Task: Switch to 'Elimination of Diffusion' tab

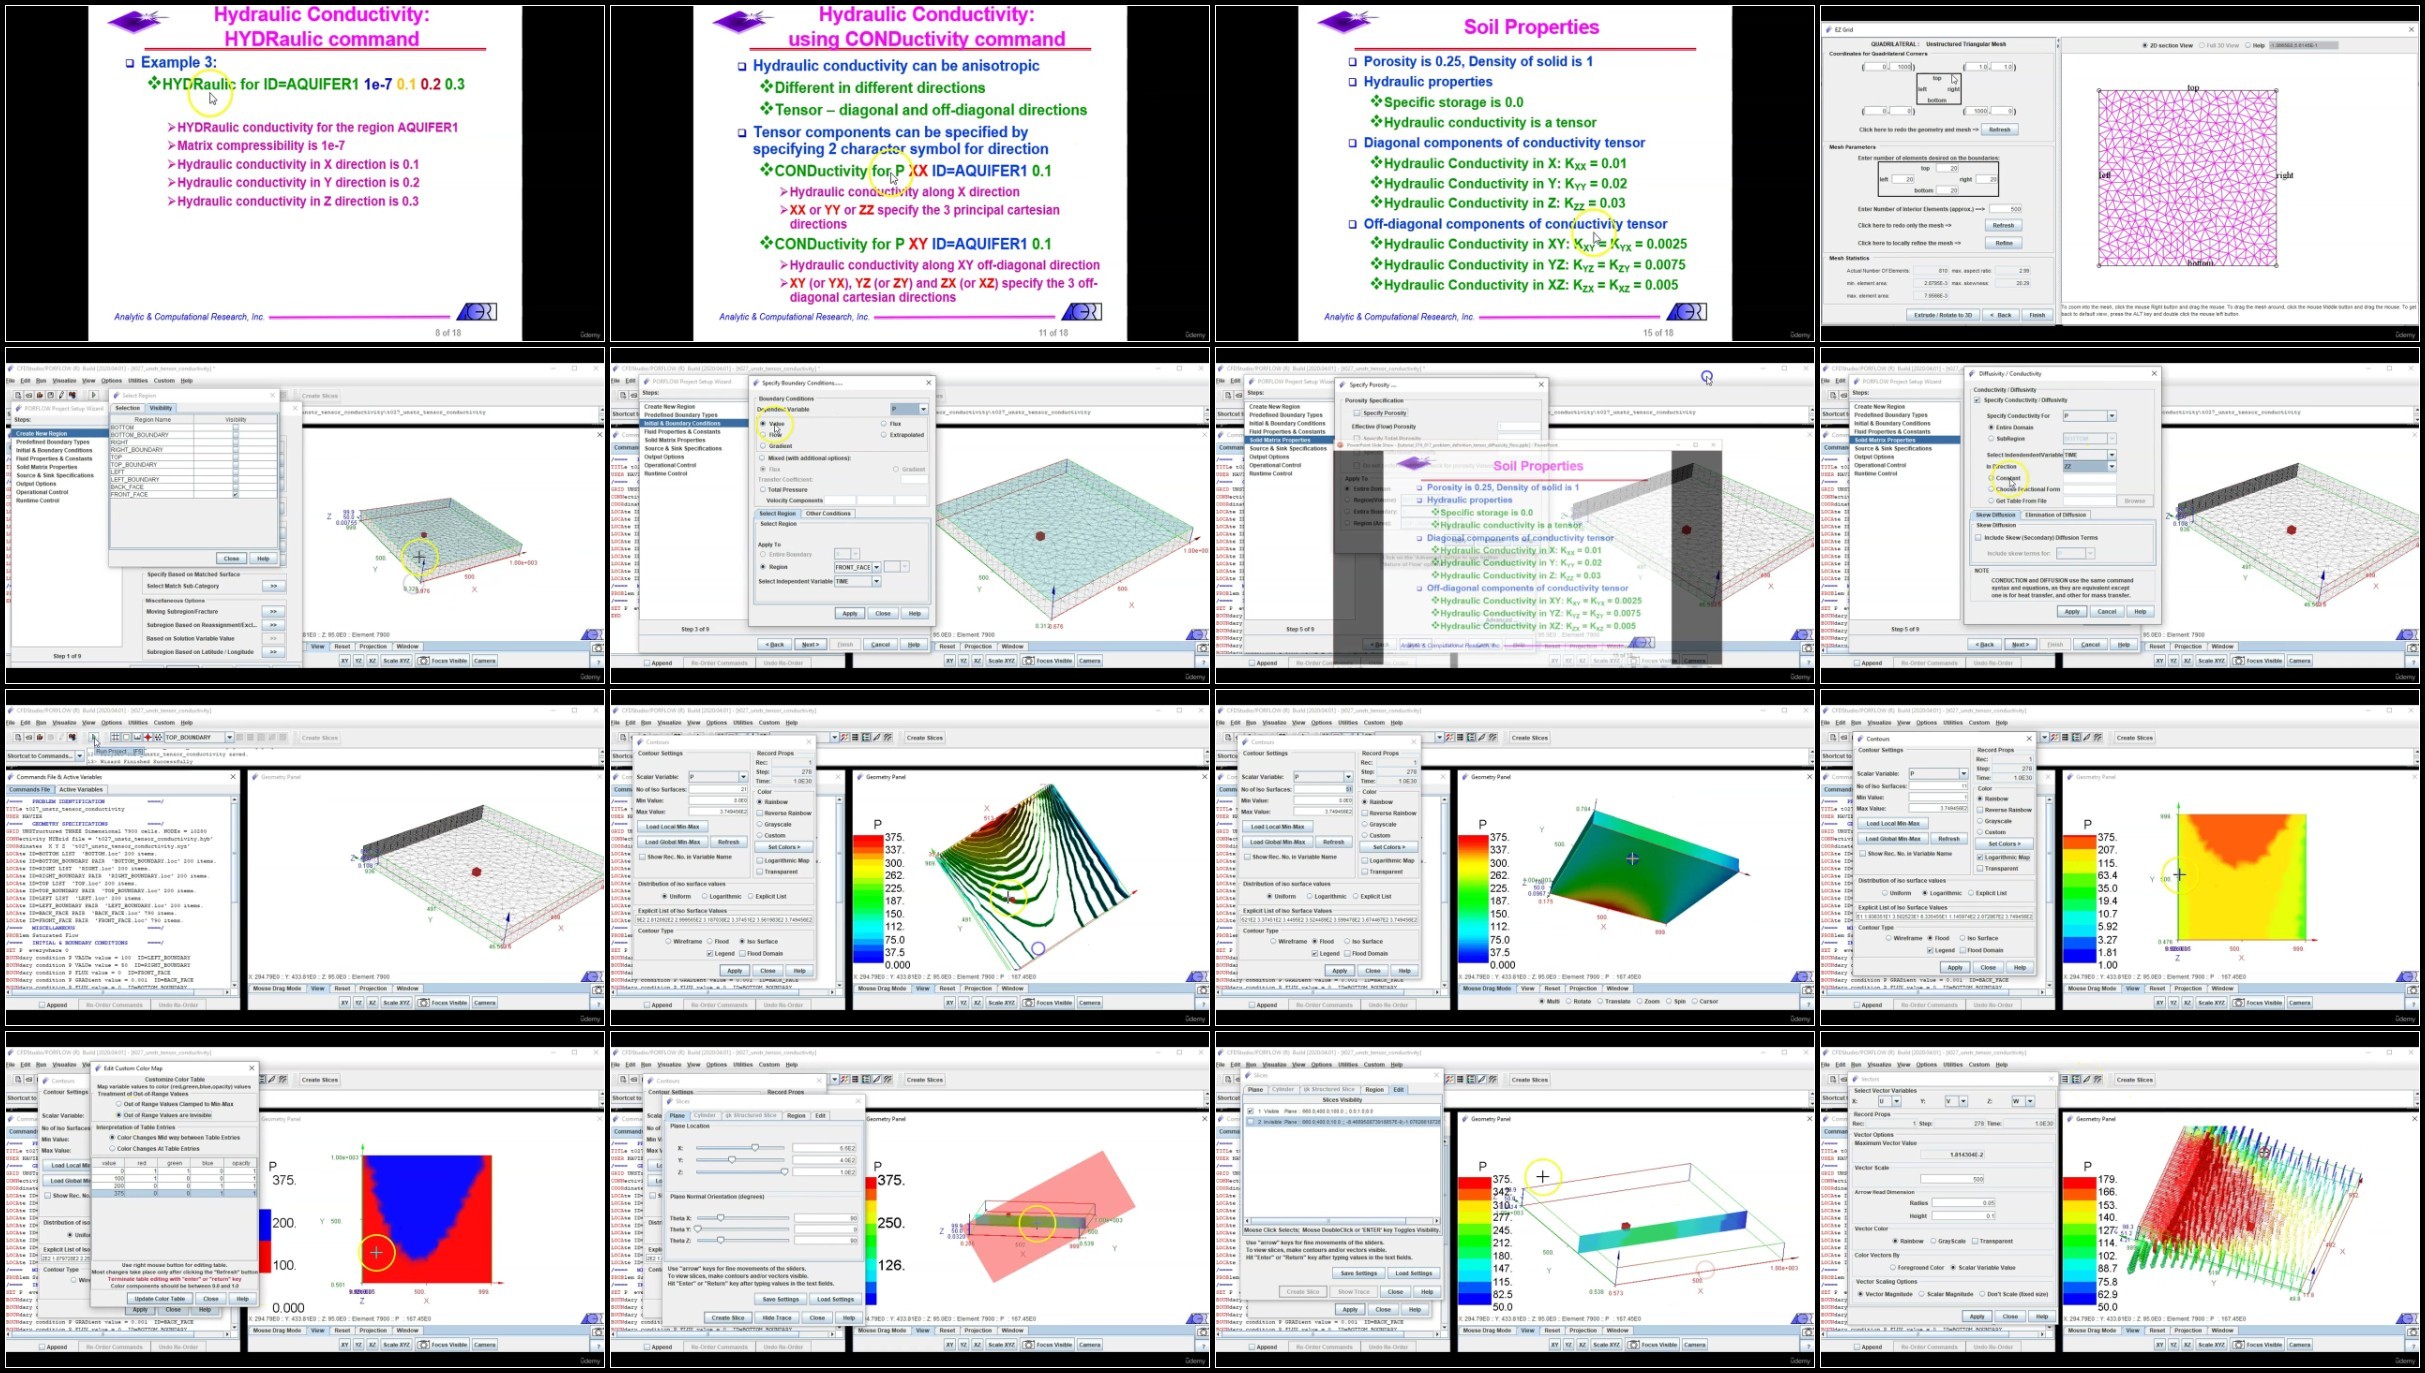Action: [2055, 515]
